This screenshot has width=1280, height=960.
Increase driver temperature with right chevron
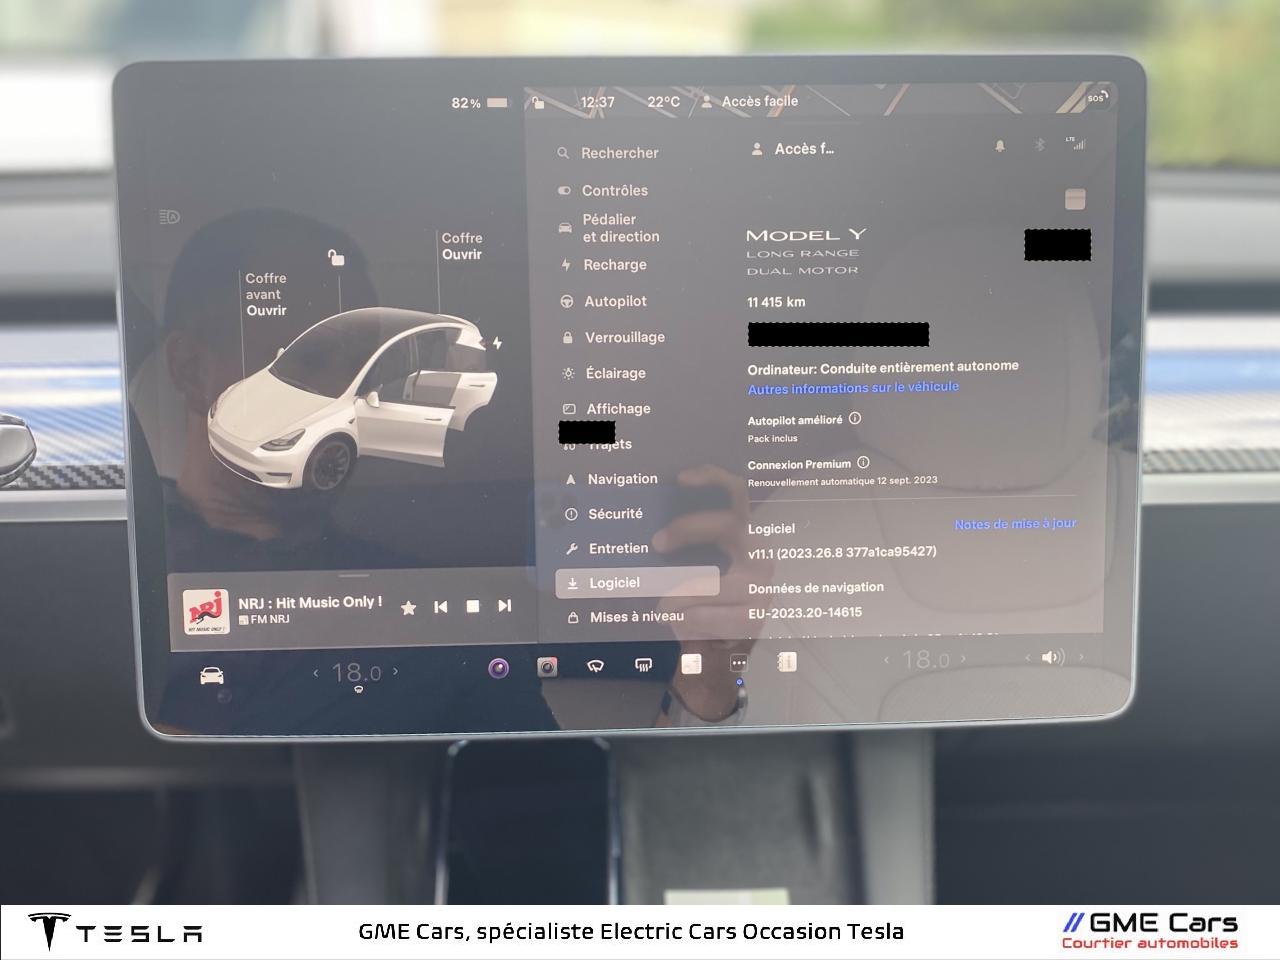pos(396,671)
